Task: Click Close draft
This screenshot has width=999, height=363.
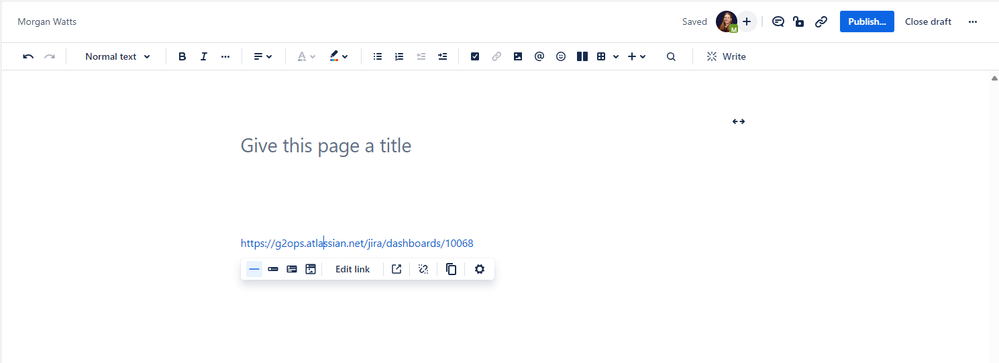Action: pos(928,22)
